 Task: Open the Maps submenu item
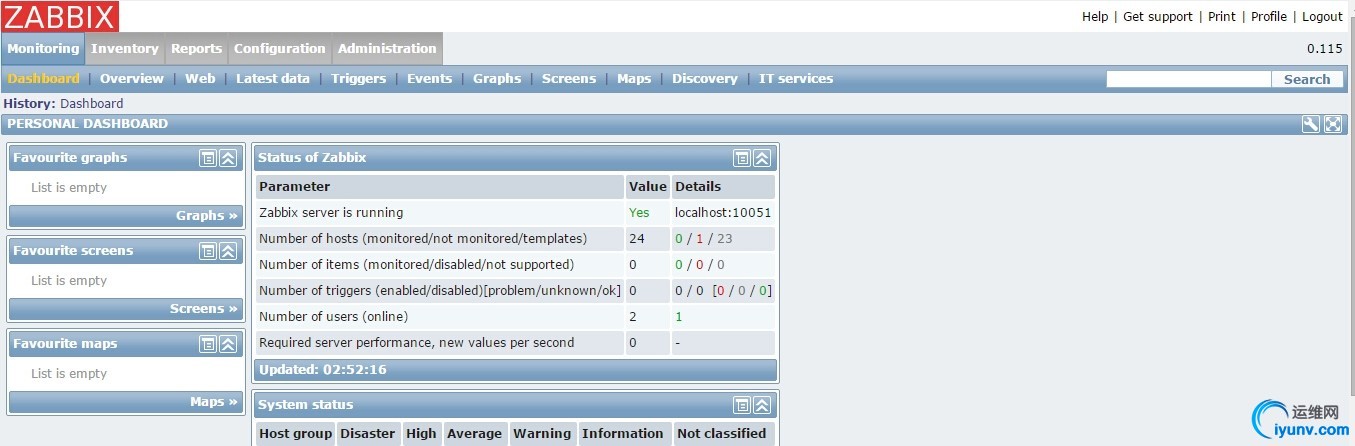click(x=634, y=78)
